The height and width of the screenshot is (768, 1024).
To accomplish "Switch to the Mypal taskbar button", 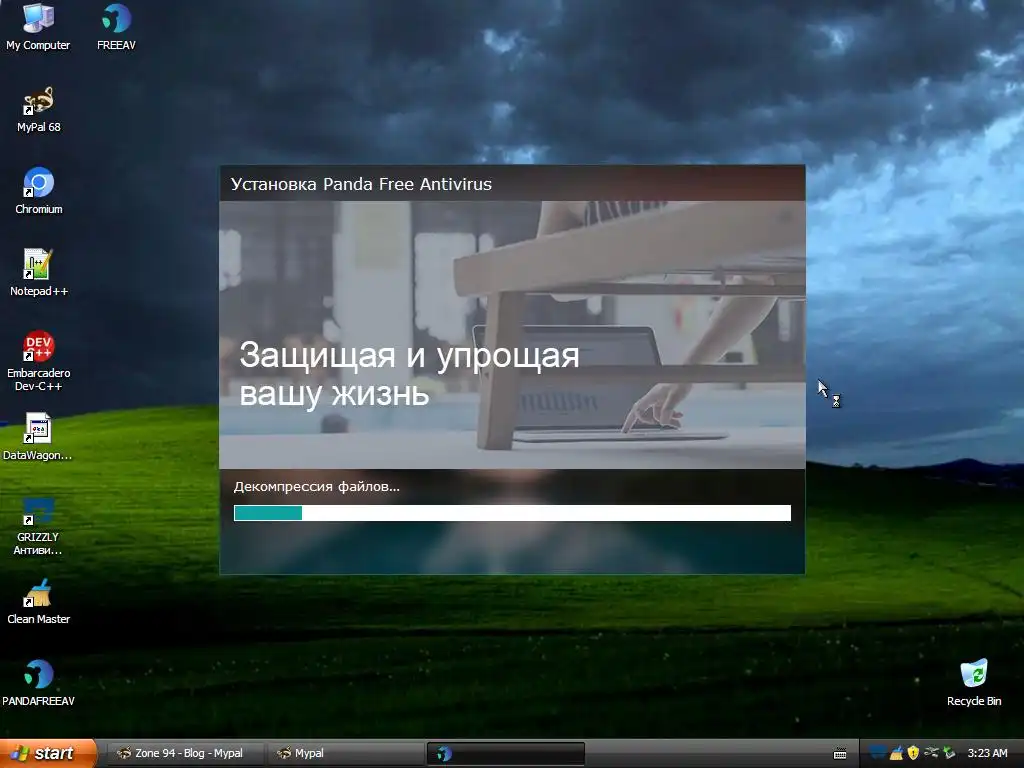I will click(344, 753).
